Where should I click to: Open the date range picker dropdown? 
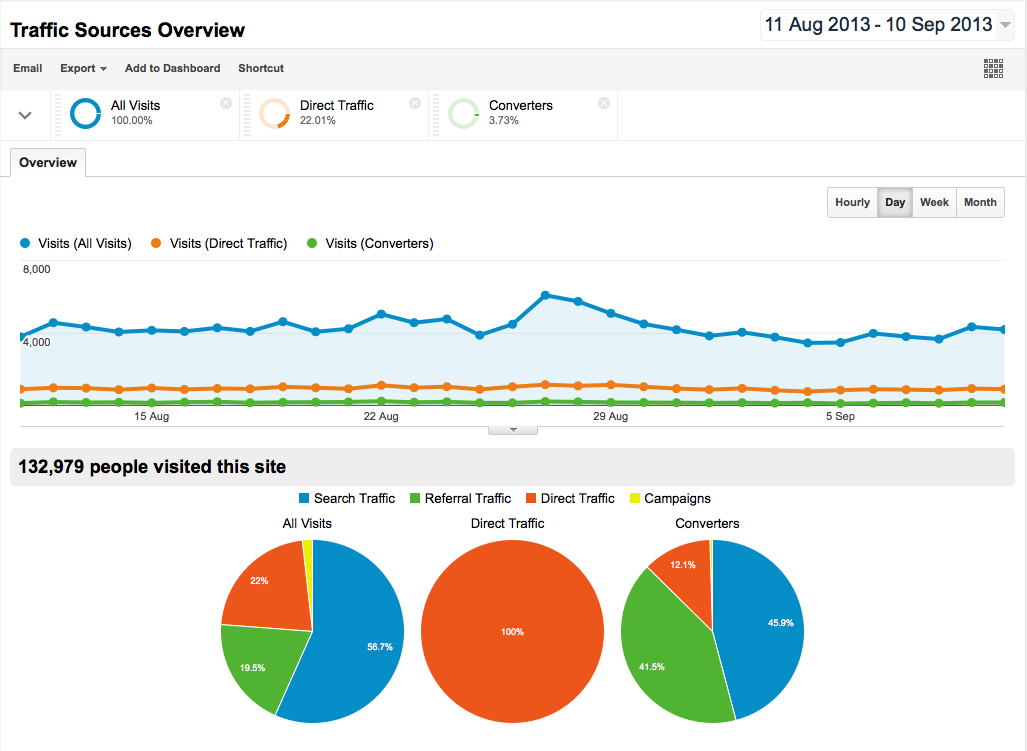(1005, 25)
